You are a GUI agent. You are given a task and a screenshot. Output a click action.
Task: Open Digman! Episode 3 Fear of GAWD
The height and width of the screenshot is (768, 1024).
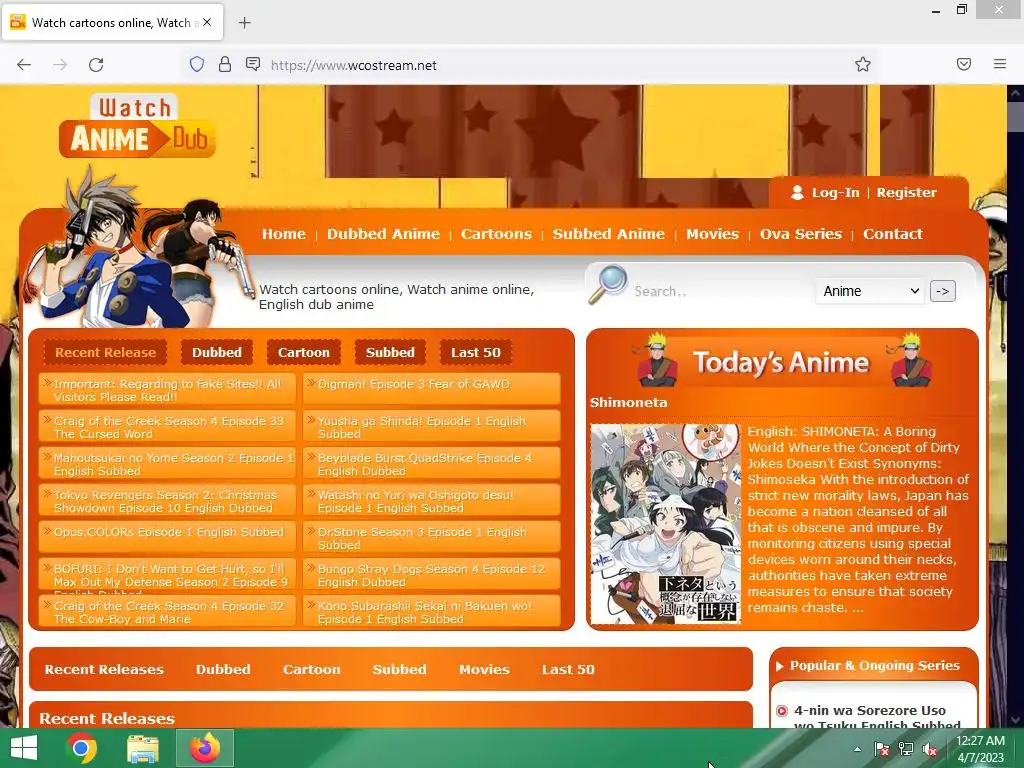tap(432, 390)
